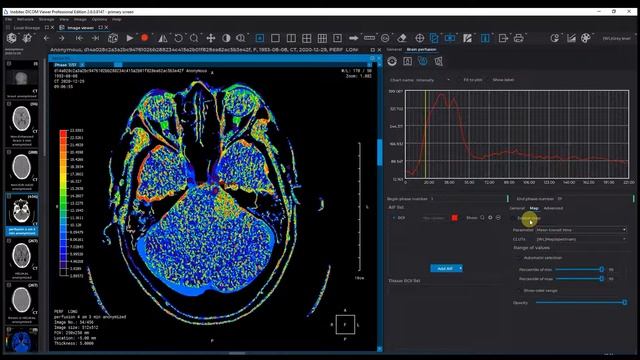
Task: Select Brain perfusion tab
Action: (422, 49)
